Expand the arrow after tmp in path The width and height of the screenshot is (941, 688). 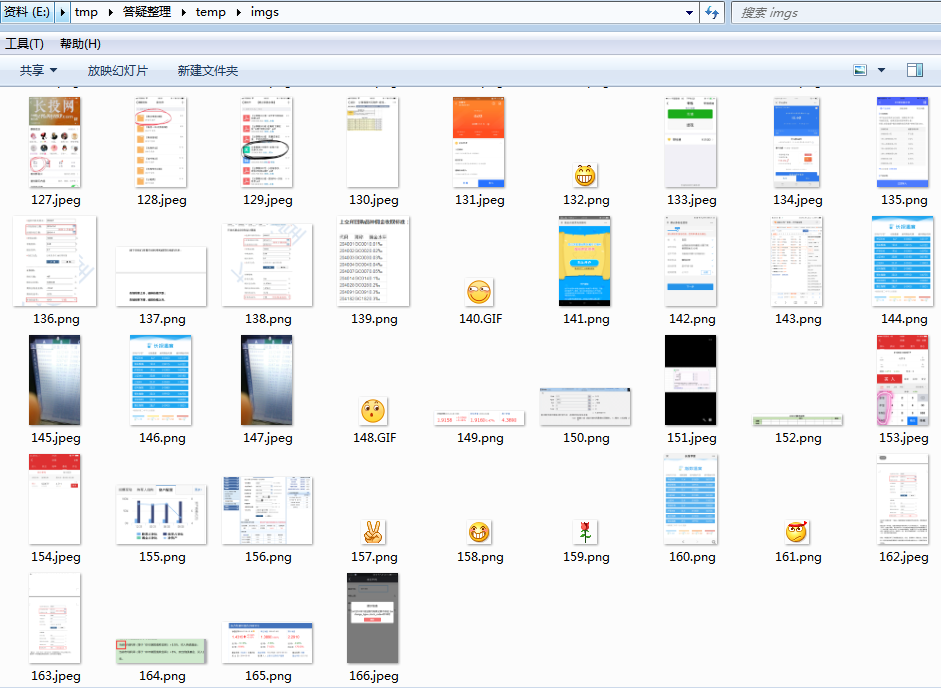(x=111, y=12)
